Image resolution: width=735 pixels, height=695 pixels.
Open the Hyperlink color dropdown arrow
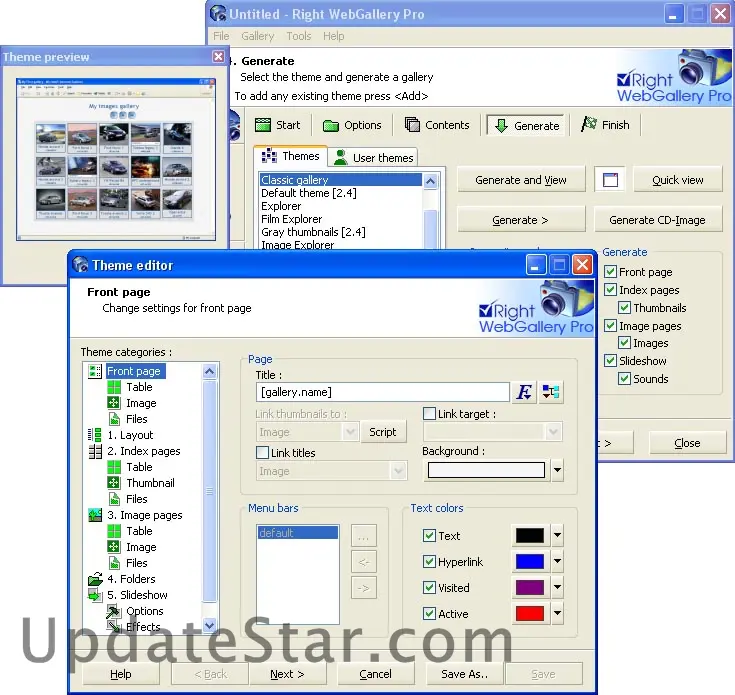(x=557, y=561)
